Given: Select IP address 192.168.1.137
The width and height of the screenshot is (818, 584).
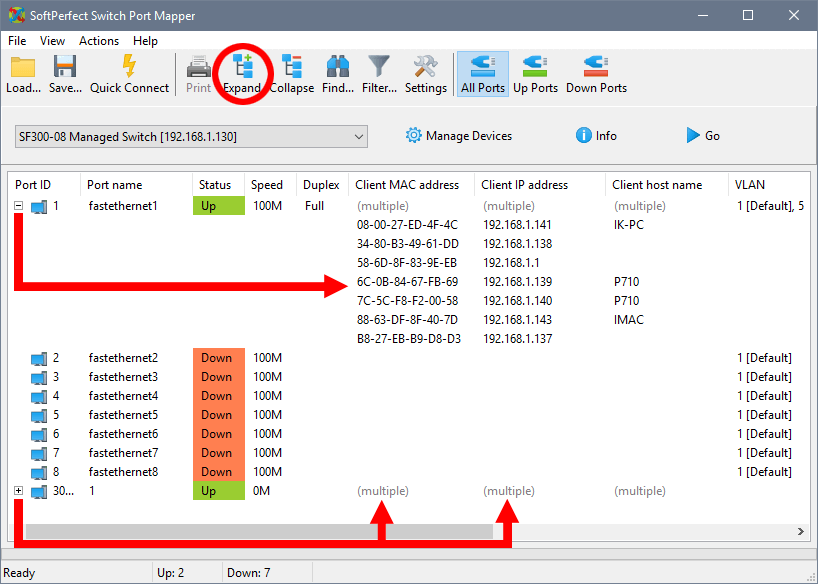Looking at the screenshot, I should pyautogui.click(x=518, y=339).
